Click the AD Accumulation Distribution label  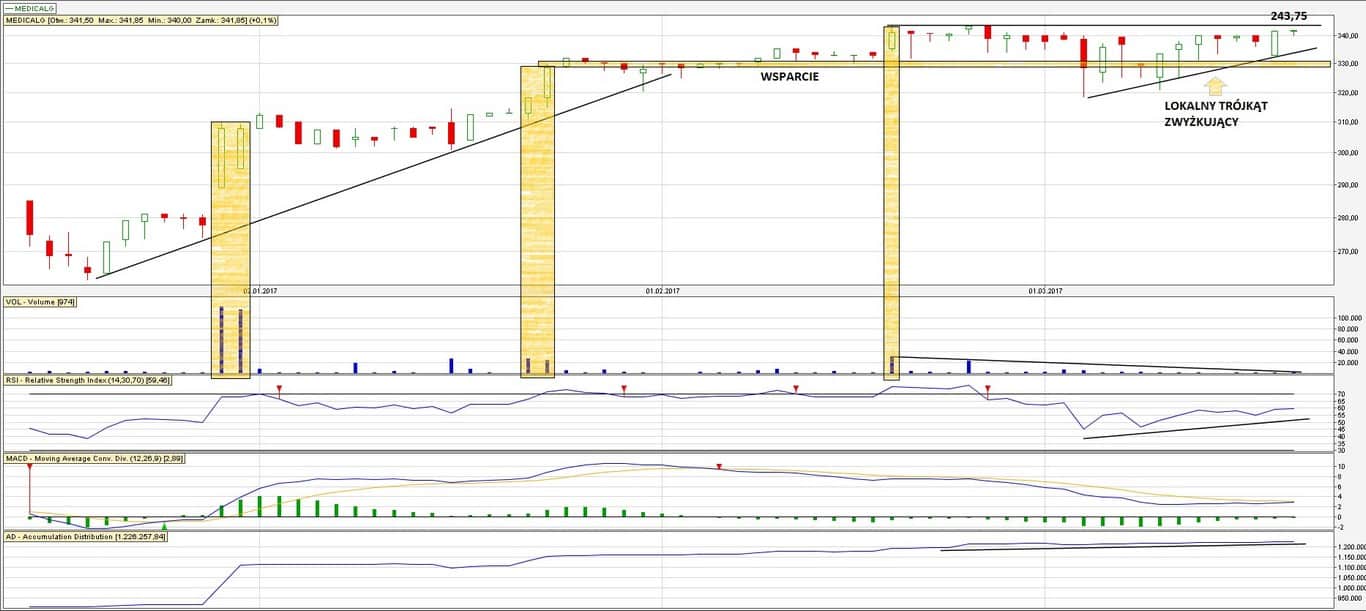click(85, 537)
